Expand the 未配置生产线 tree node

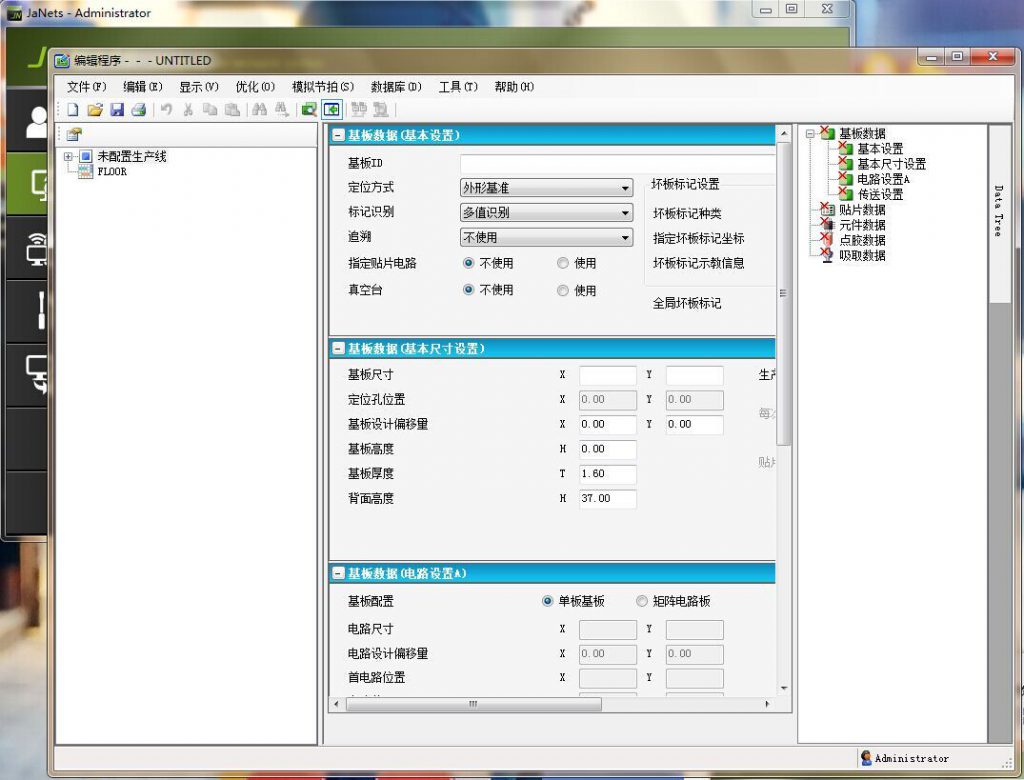click(68, 156)
